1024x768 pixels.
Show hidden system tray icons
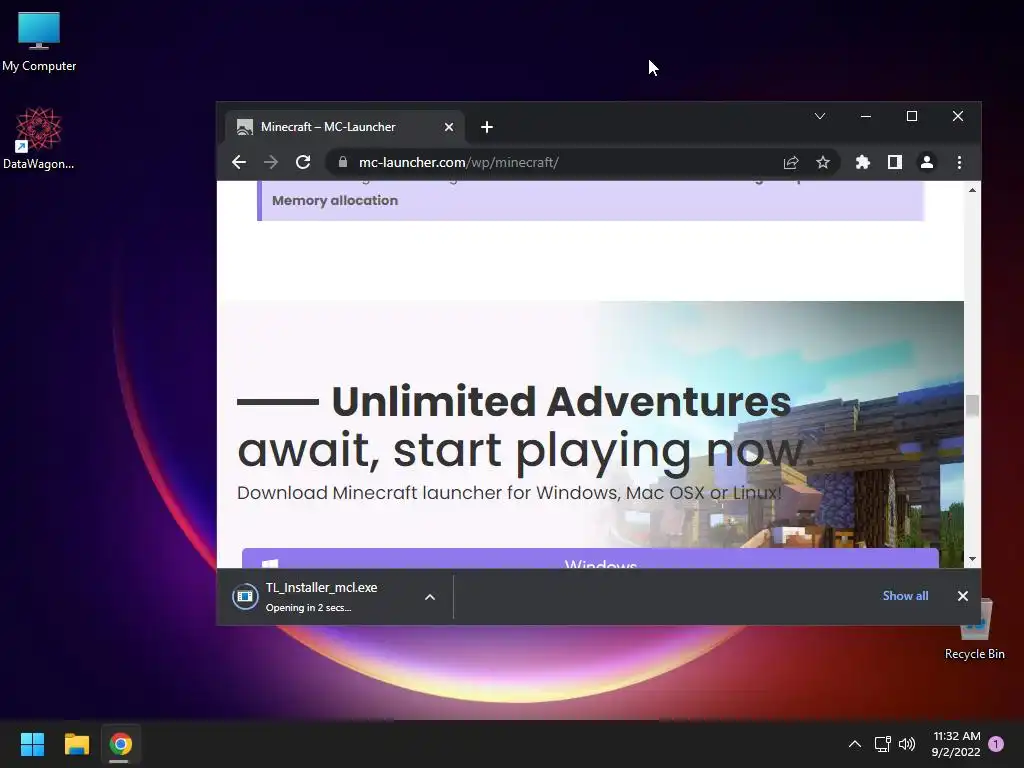[x=854, y=744]
